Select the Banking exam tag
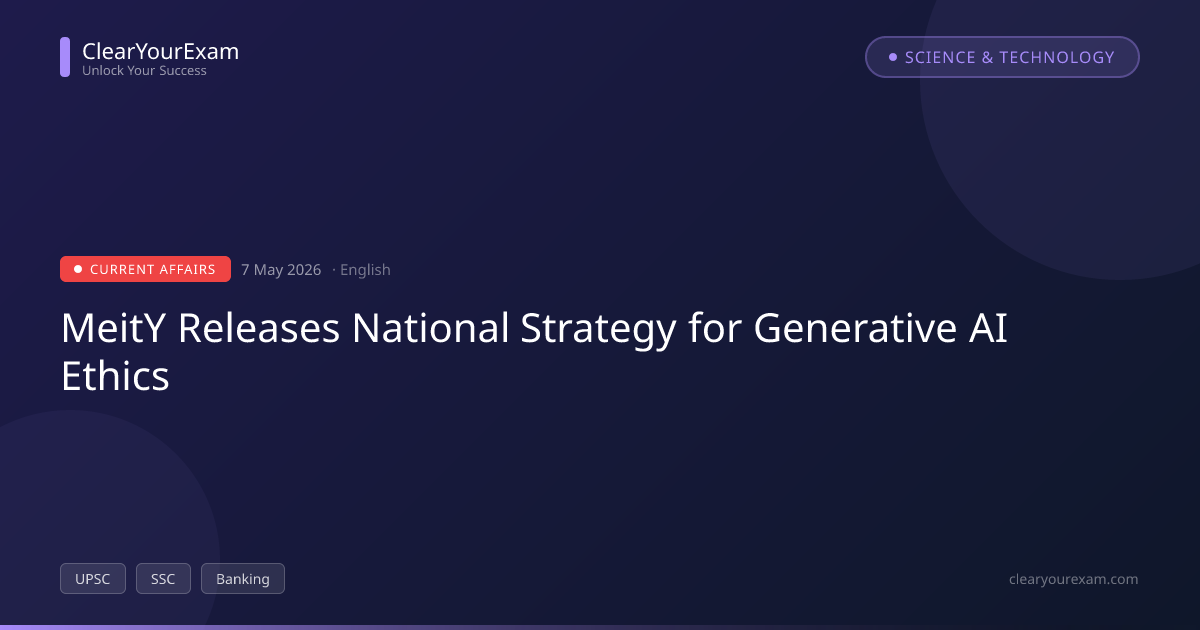The image size is (1200, 630). [x=243, y=579]
